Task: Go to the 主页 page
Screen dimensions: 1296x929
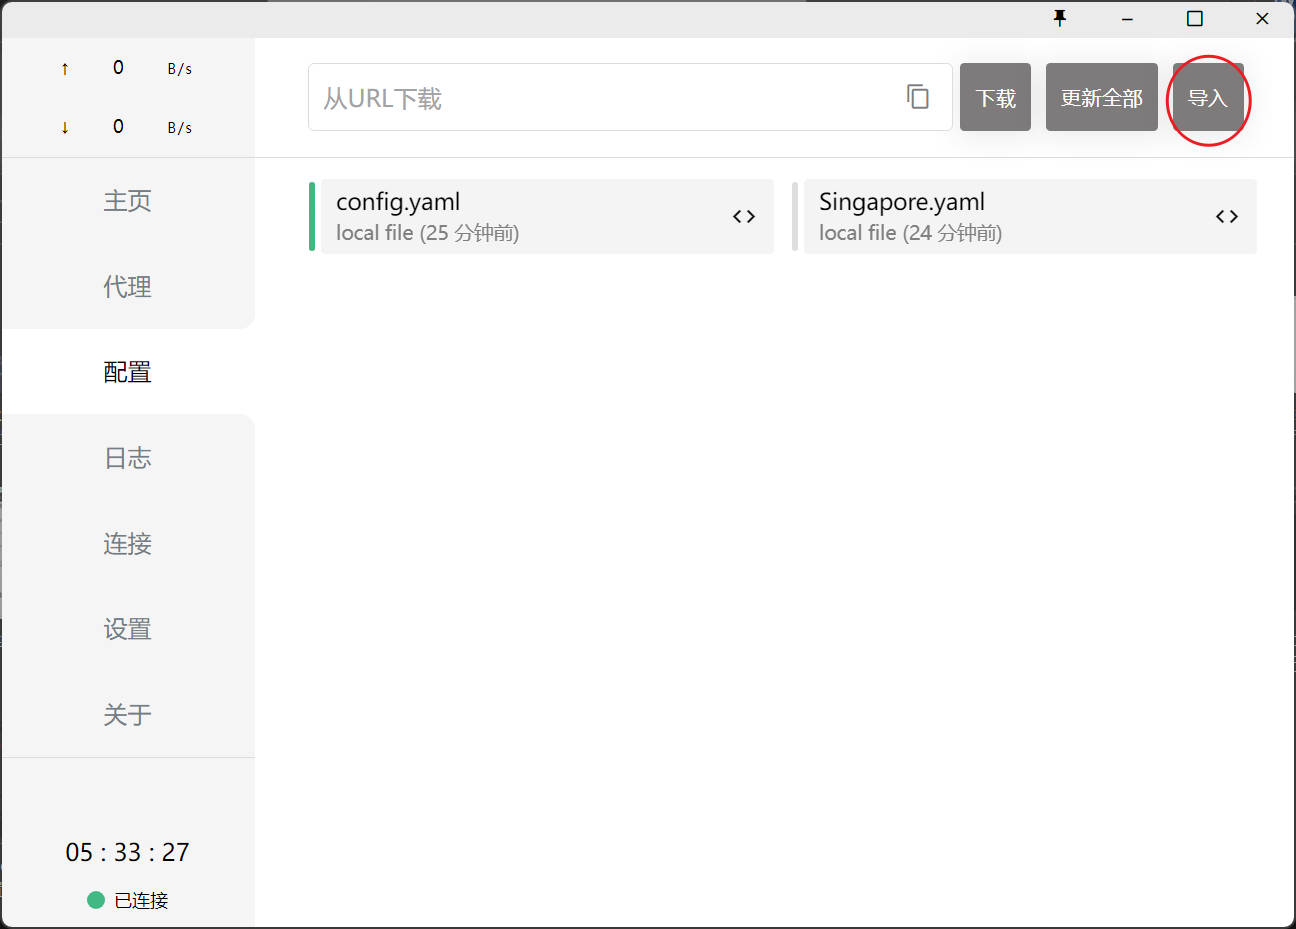Action: click(127, 201)
